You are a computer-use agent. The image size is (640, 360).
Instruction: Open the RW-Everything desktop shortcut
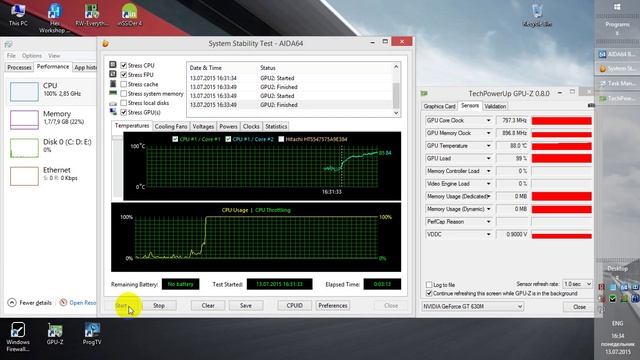pyautogui.click(x=92, y=15)
